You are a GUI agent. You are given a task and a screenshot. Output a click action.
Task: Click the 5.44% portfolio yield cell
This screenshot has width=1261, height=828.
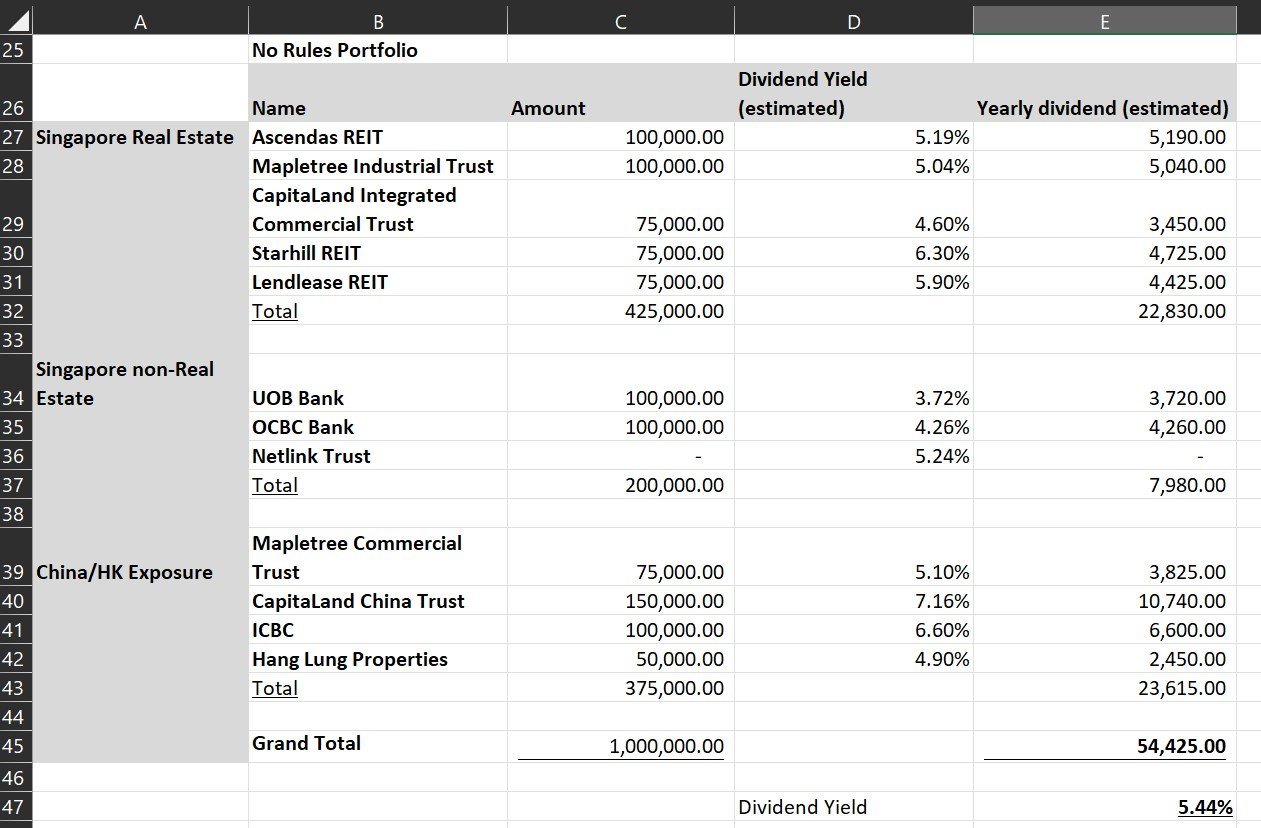(x=1105, y=807)
